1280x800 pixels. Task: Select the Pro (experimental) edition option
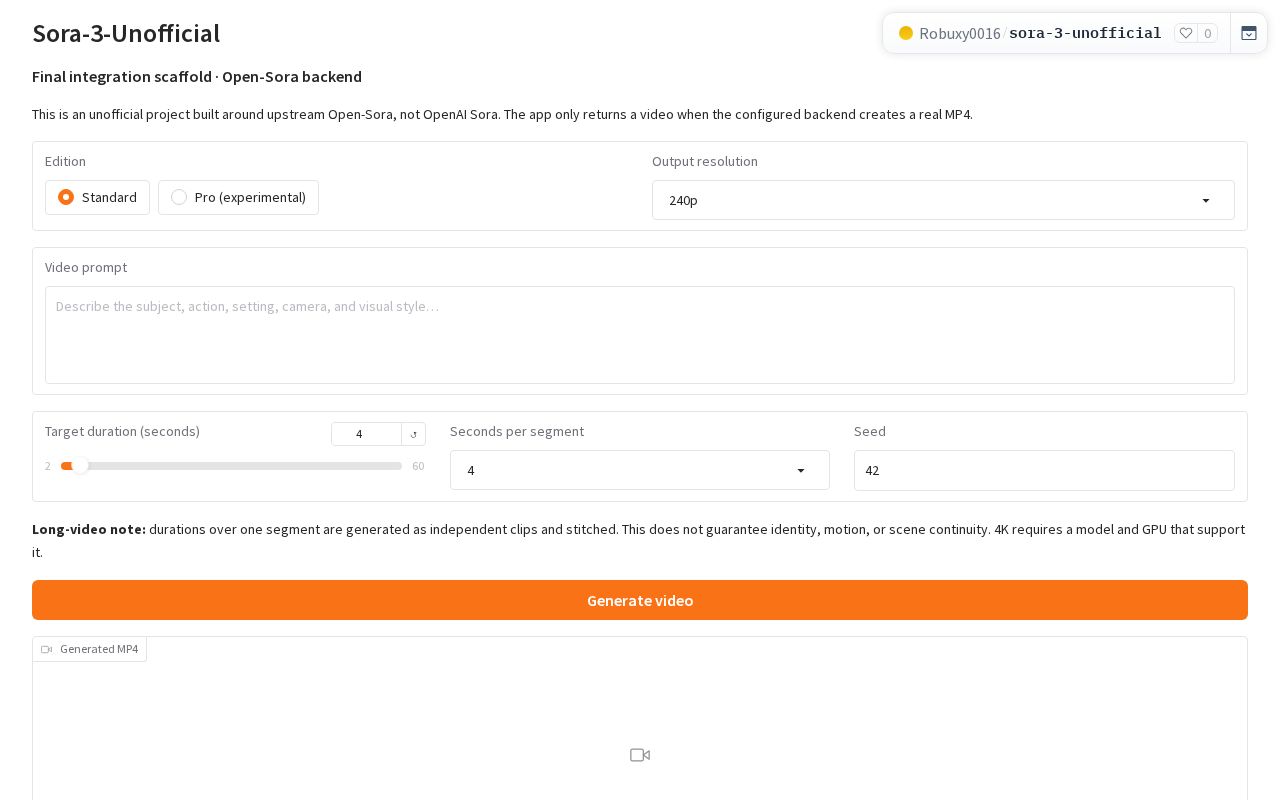click(238, 197)
